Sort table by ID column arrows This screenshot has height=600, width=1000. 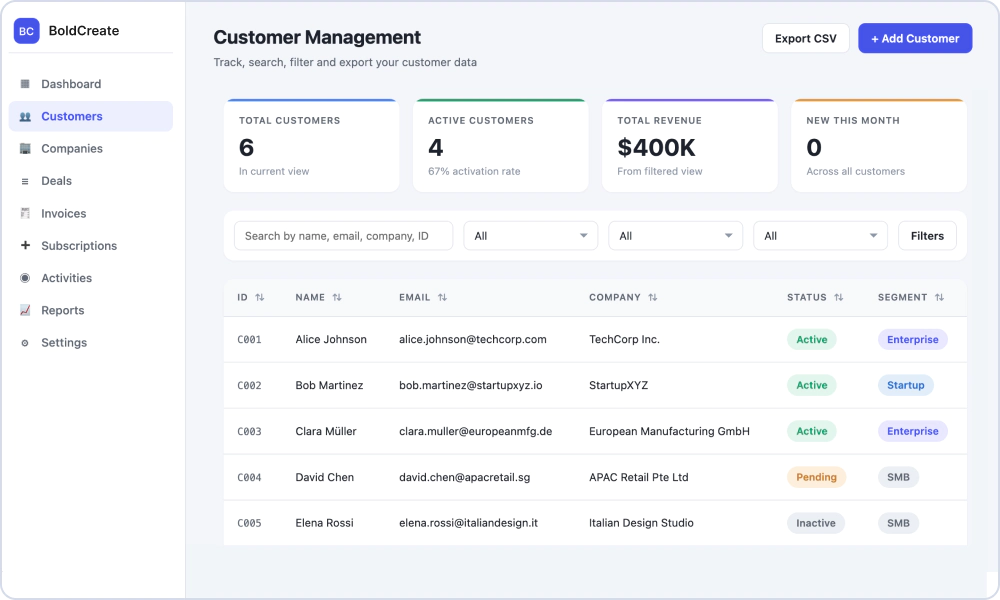pyautogui.click(x=260, y=297)
